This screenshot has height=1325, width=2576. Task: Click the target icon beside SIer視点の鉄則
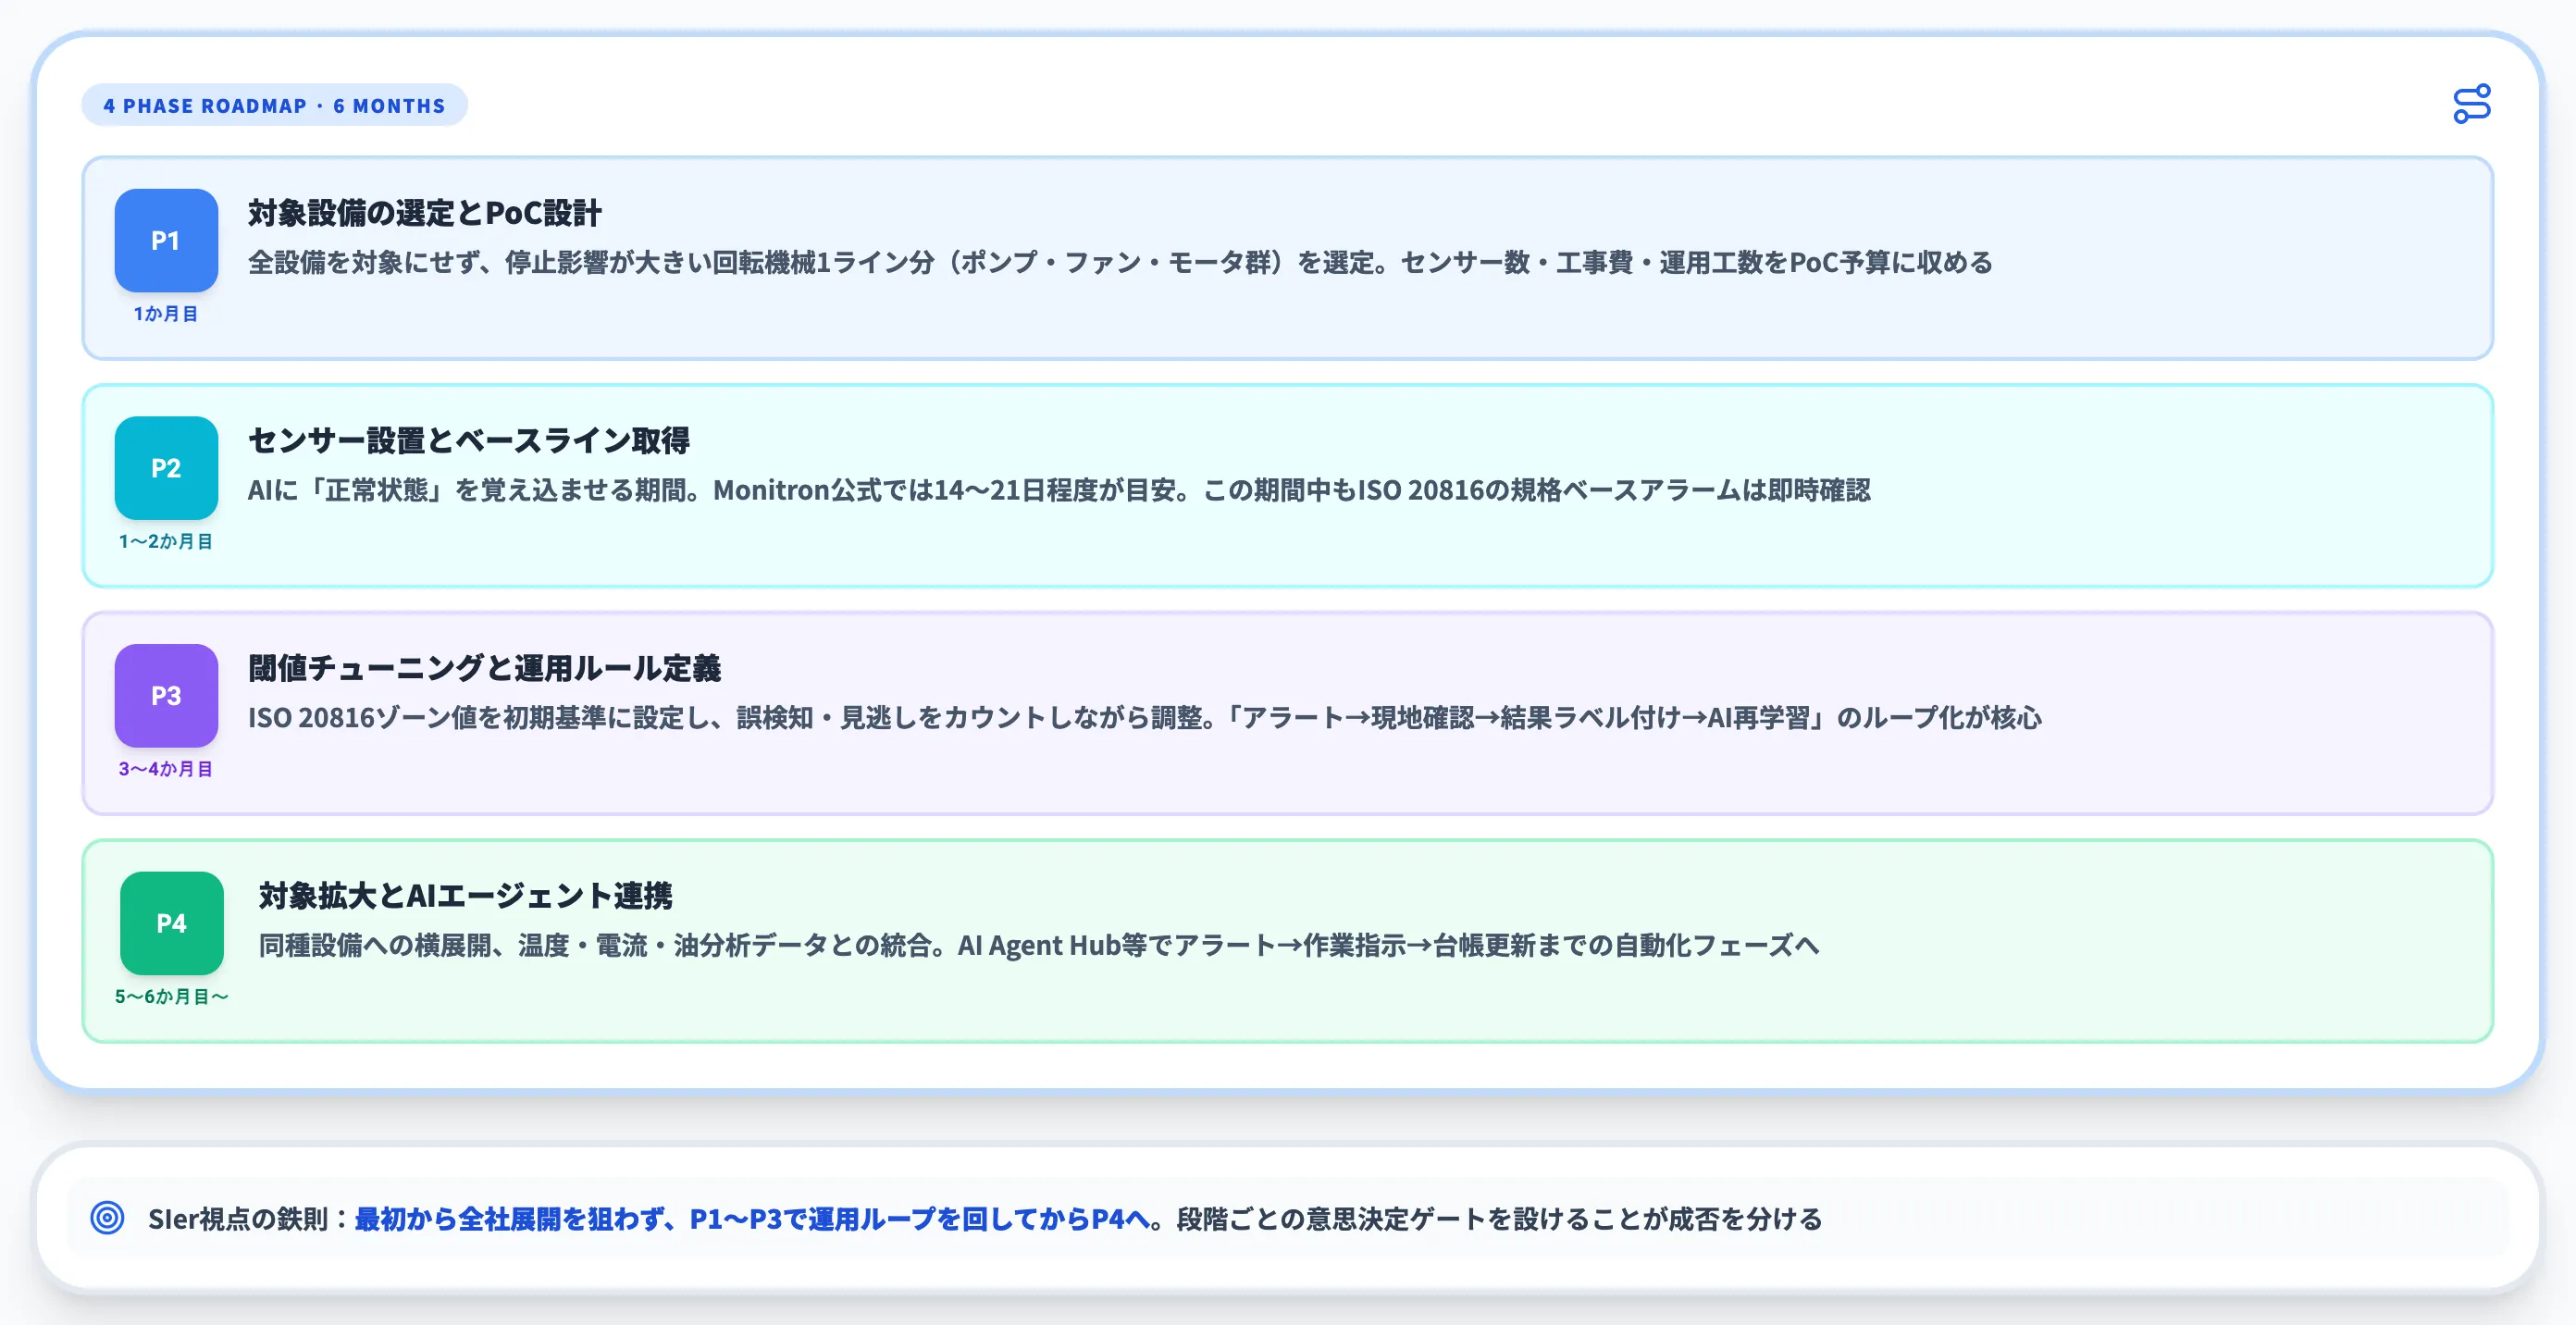[107, 1219]
